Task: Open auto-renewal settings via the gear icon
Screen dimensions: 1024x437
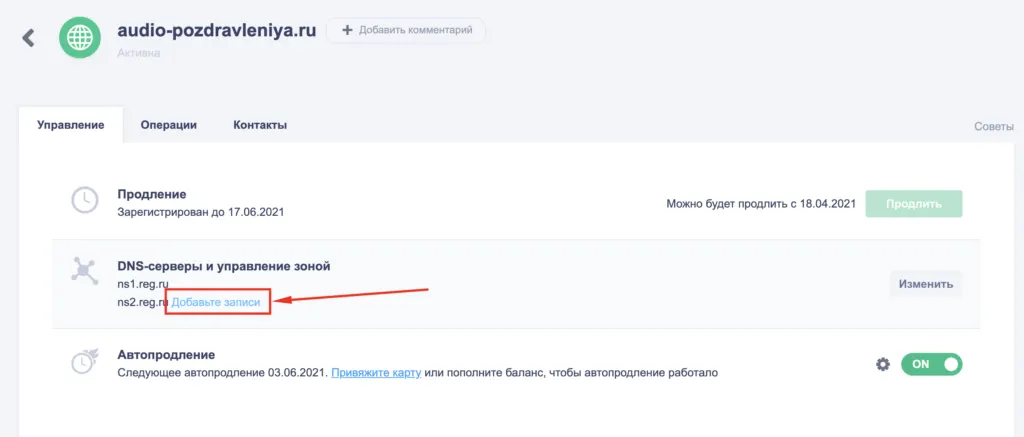Action: 883,364
